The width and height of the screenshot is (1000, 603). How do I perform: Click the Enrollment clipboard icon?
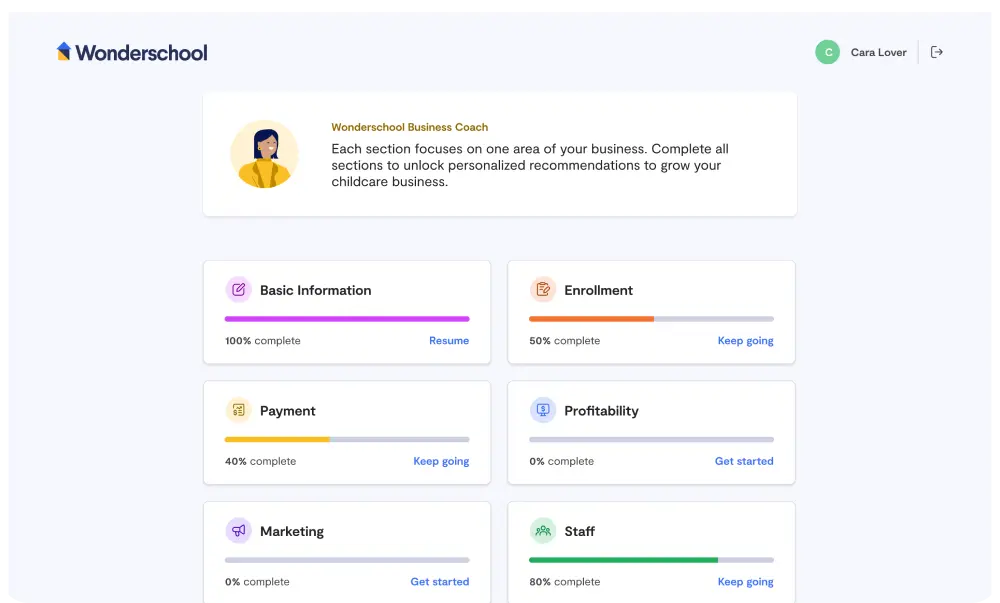(x=543, y=290)
